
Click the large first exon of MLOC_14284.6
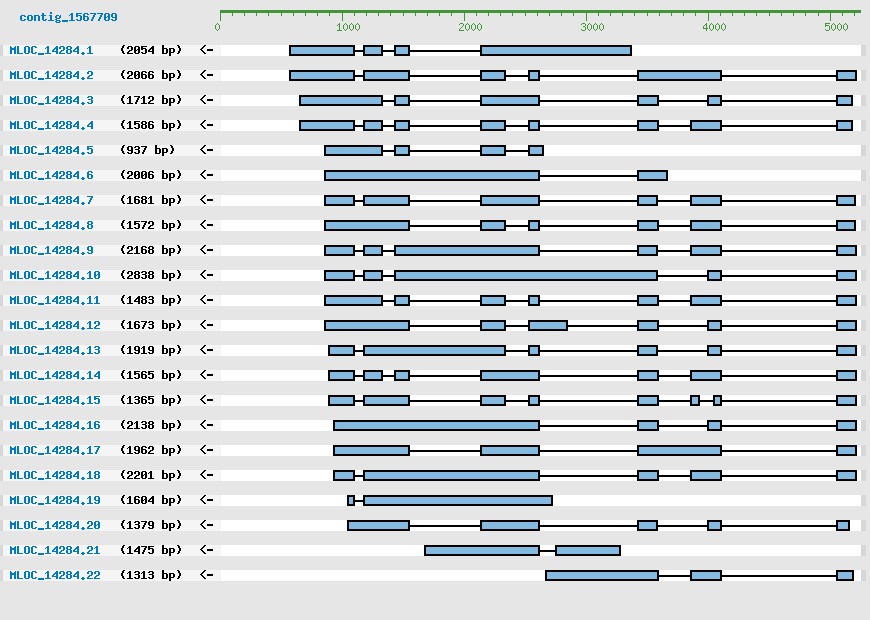point(432,175)
